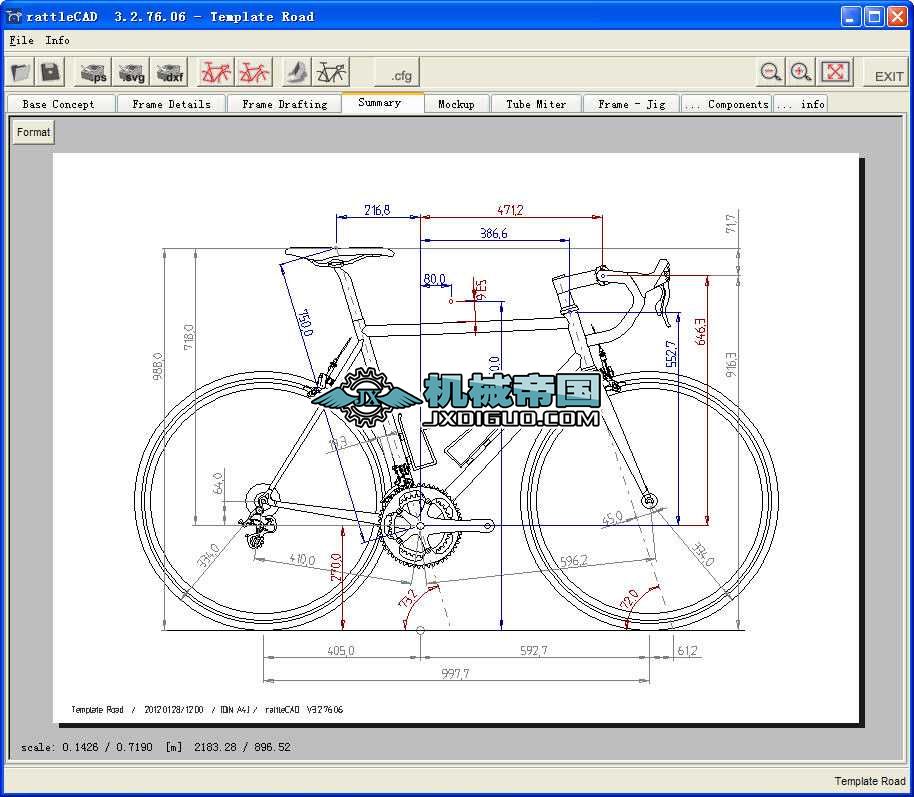The width and height of the screenshot is (914, 797).
Task: Click the 471,2 dimension at top
Action: pyautogui.click(x=510, y=210)
